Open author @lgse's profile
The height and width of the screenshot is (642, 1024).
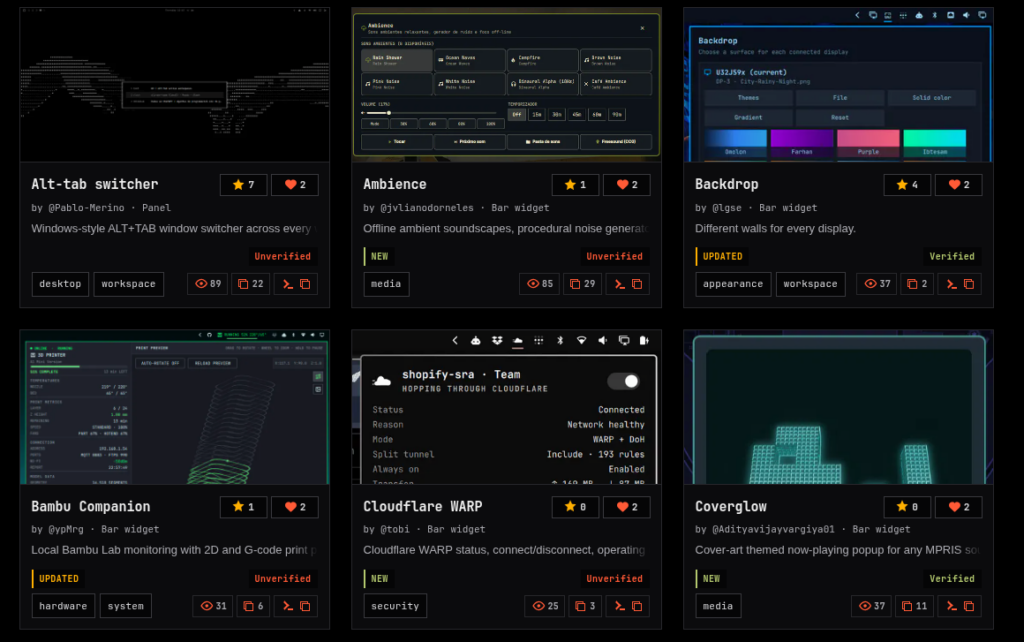tap(727, 208)
